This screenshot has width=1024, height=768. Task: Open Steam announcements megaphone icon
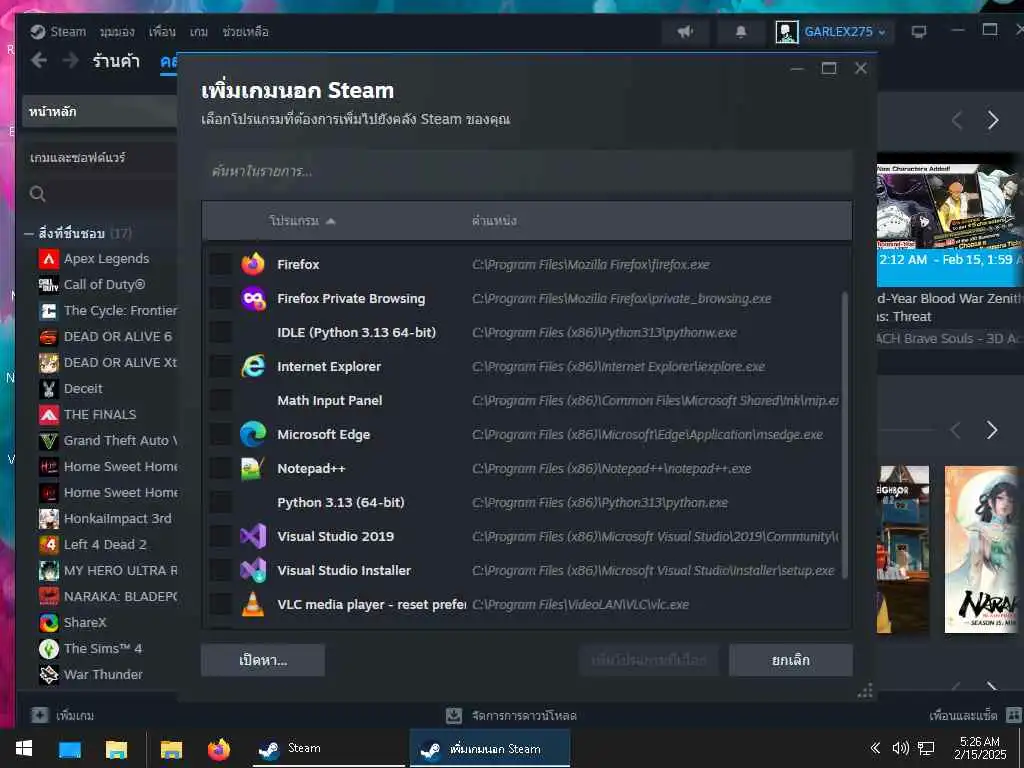pyautogui.click(x=685, y=31)
